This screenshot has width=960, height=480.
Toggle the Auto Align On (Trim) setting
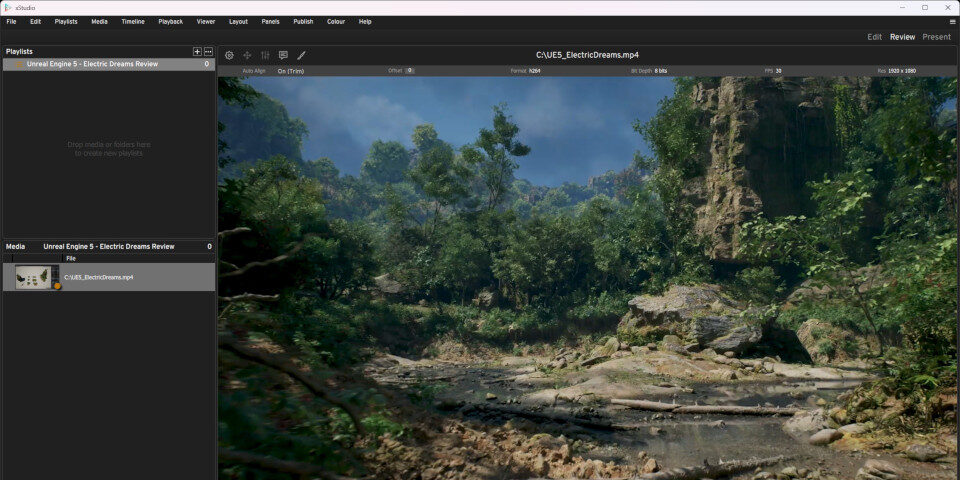[290, 71]
